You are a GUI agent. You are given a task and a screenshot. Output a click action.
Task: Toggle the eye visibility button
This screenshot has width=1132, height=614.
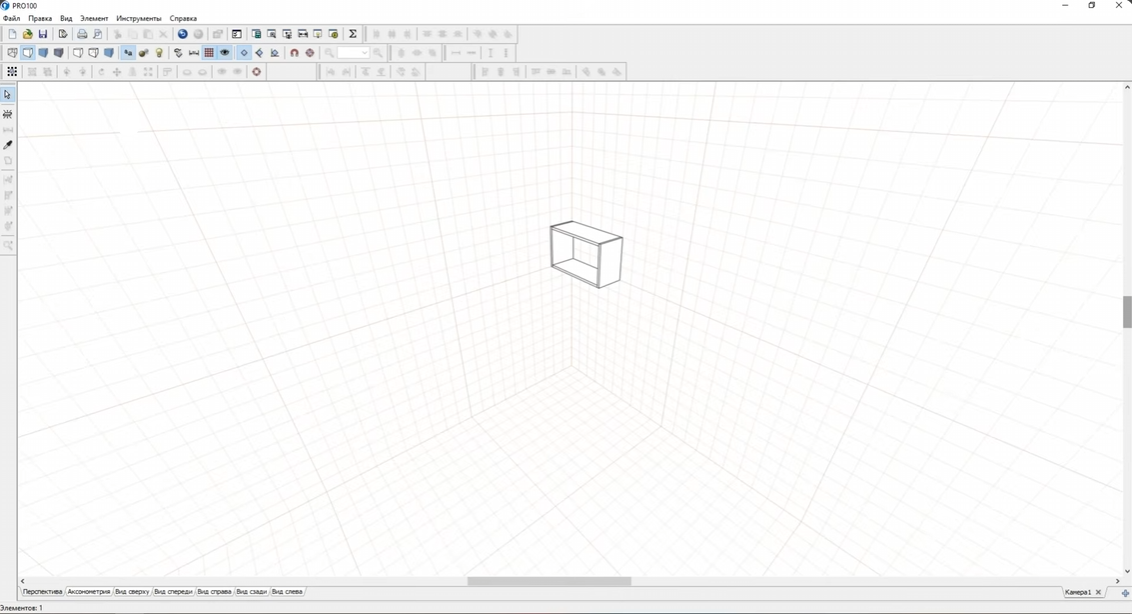225,53
